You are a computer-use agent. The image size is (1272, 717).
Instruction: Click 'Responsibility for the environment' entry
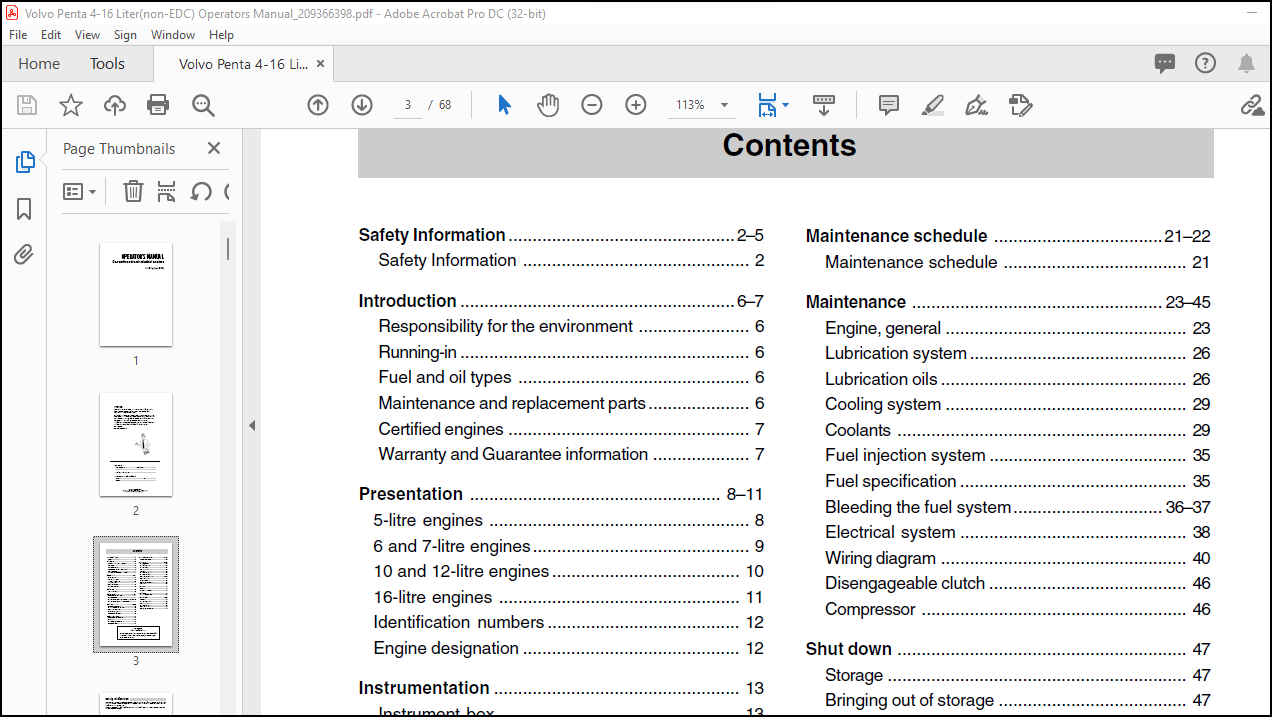coord(506,326)
